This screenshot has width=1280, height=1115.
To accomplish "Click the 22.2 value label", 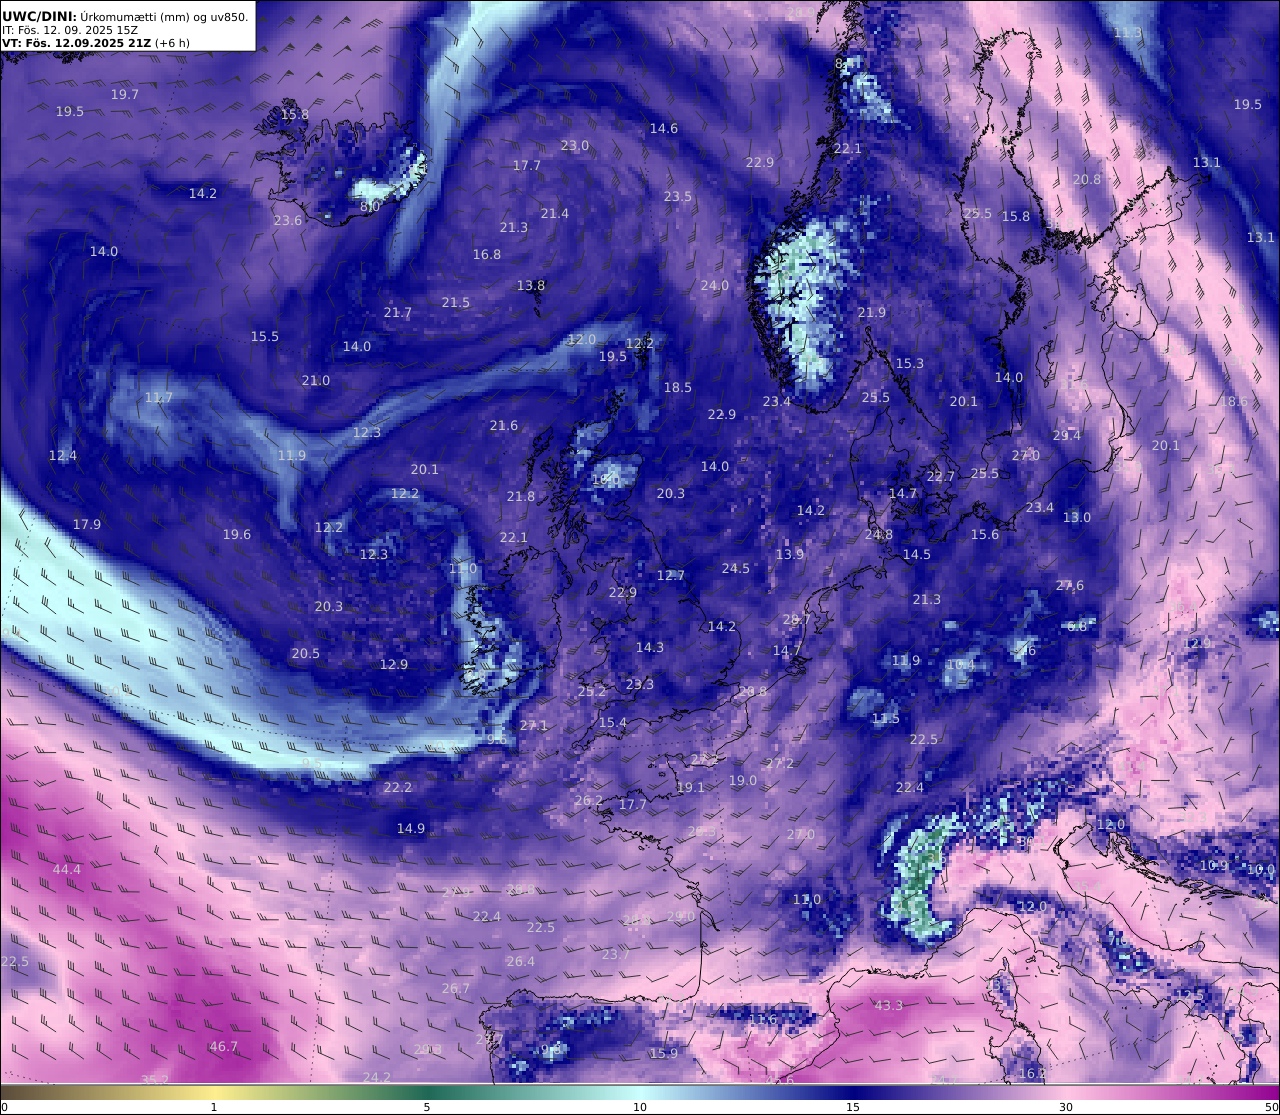I will 398,787.
